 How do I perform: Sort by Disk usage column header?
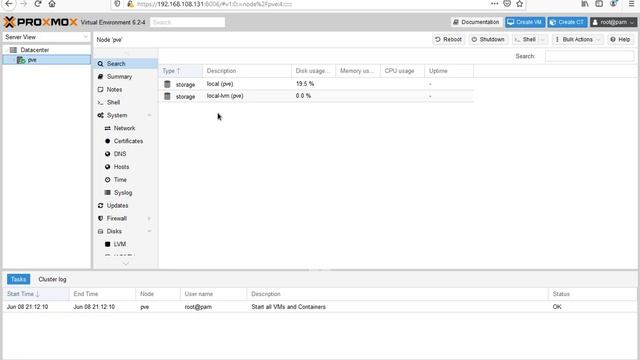click(x=313, y=71)
